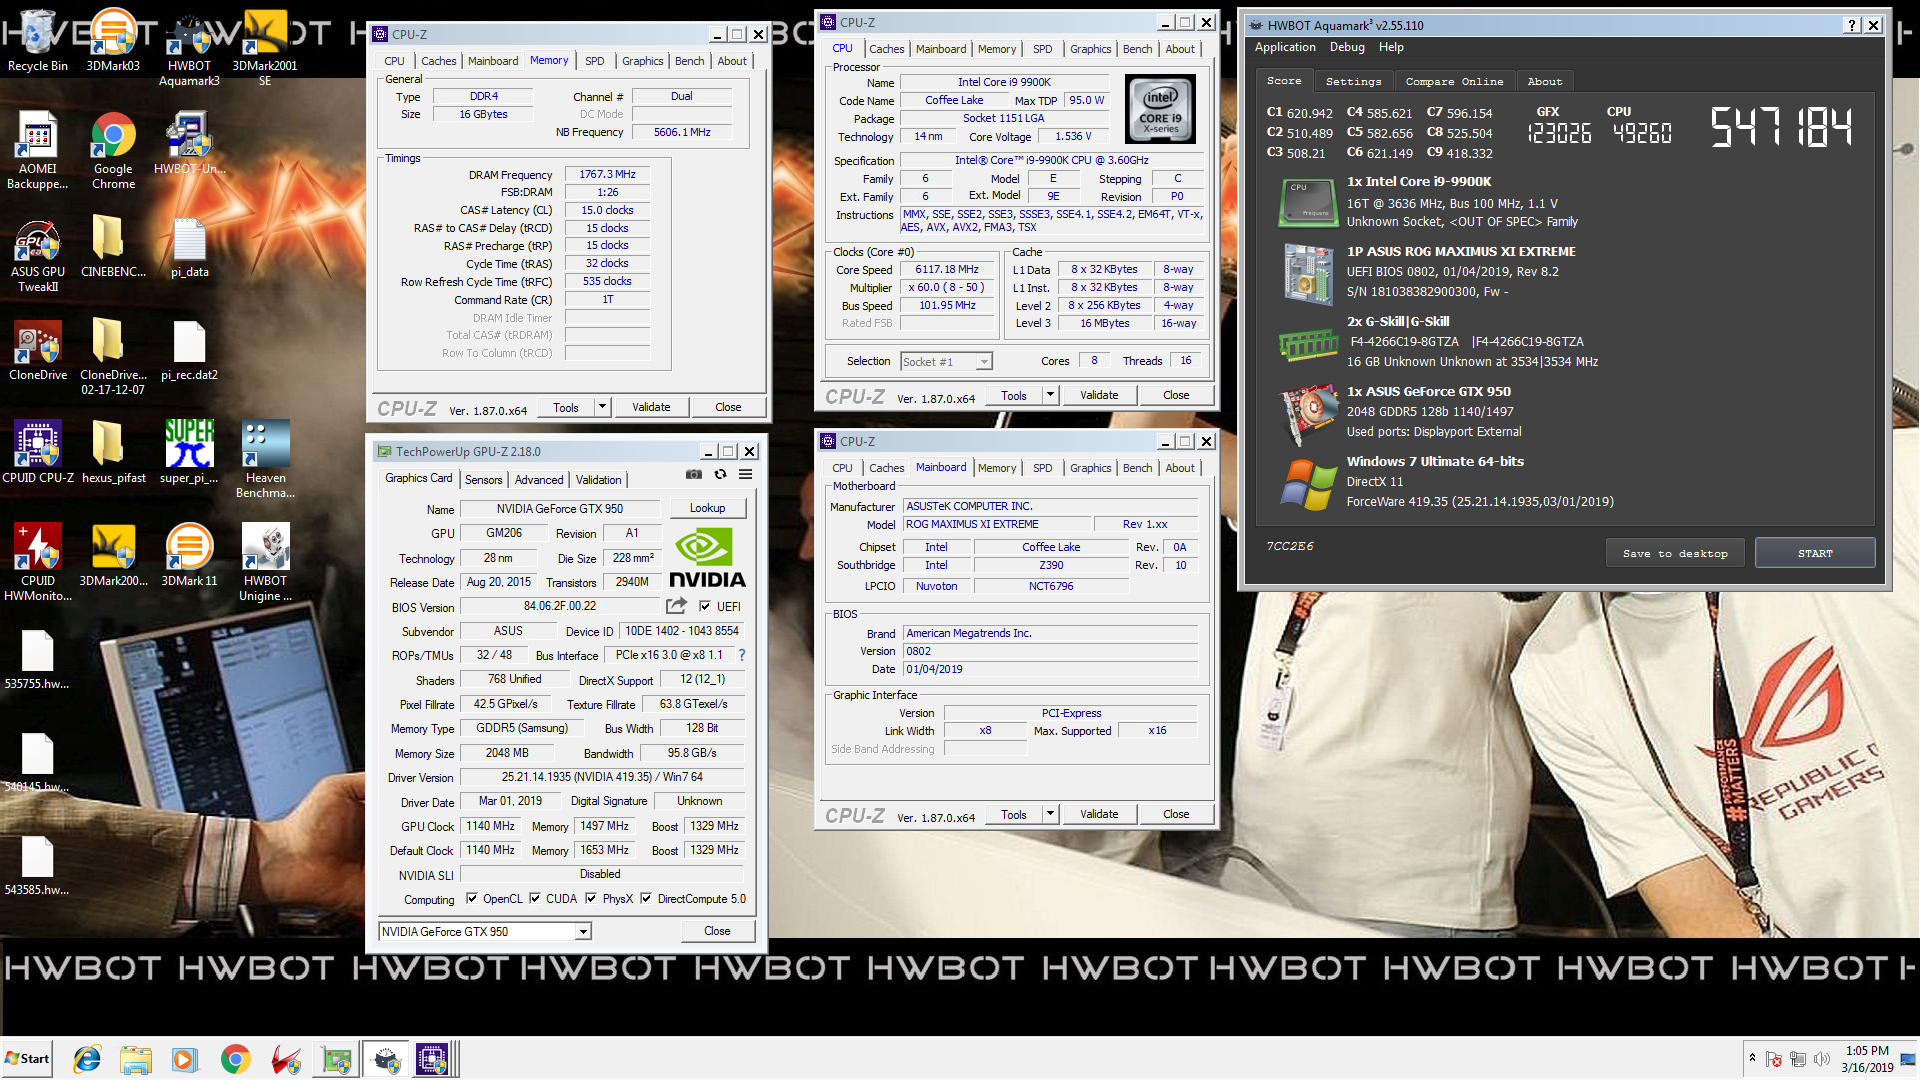The image size is (1920, 1080).
Task: Click Validate in the CPU-Z Mainboard window
Action: tap(1099, 814)
